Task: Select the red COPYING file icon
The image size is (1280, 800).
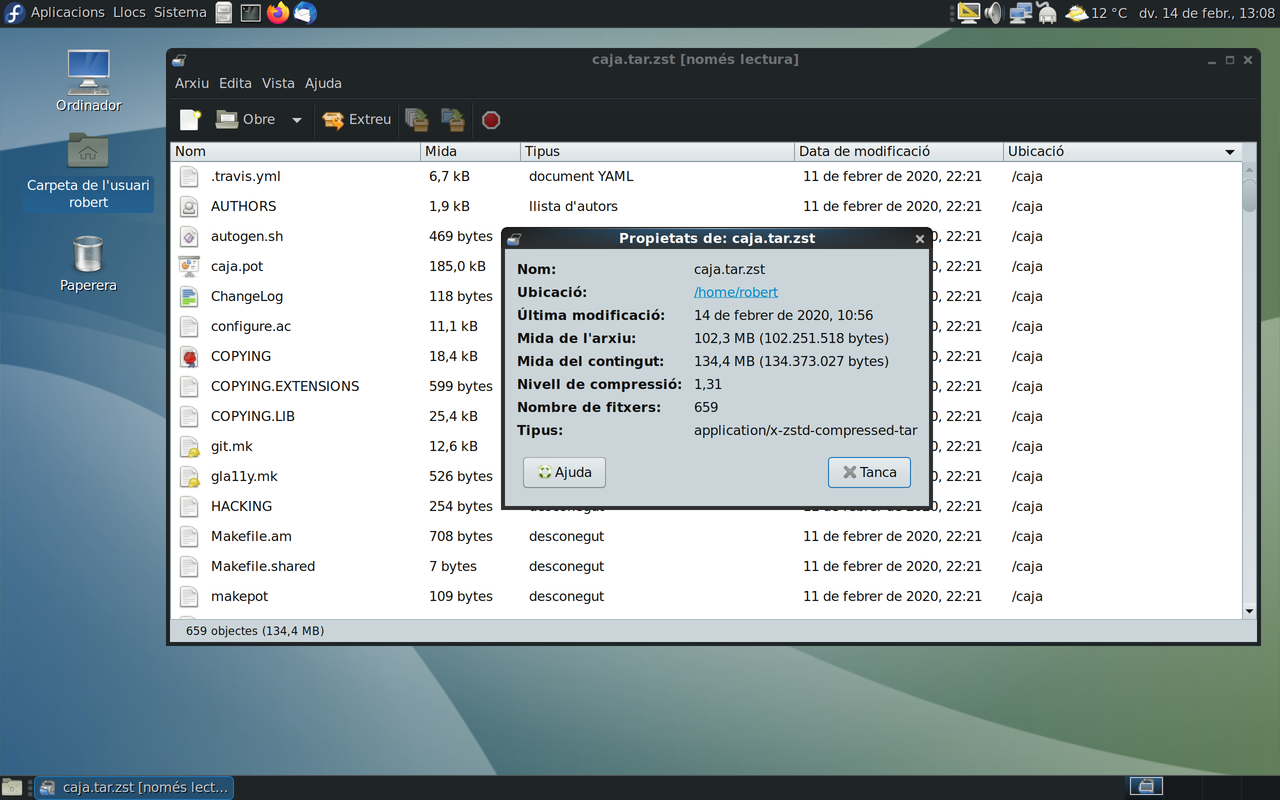Action: [x=189, y=356]
